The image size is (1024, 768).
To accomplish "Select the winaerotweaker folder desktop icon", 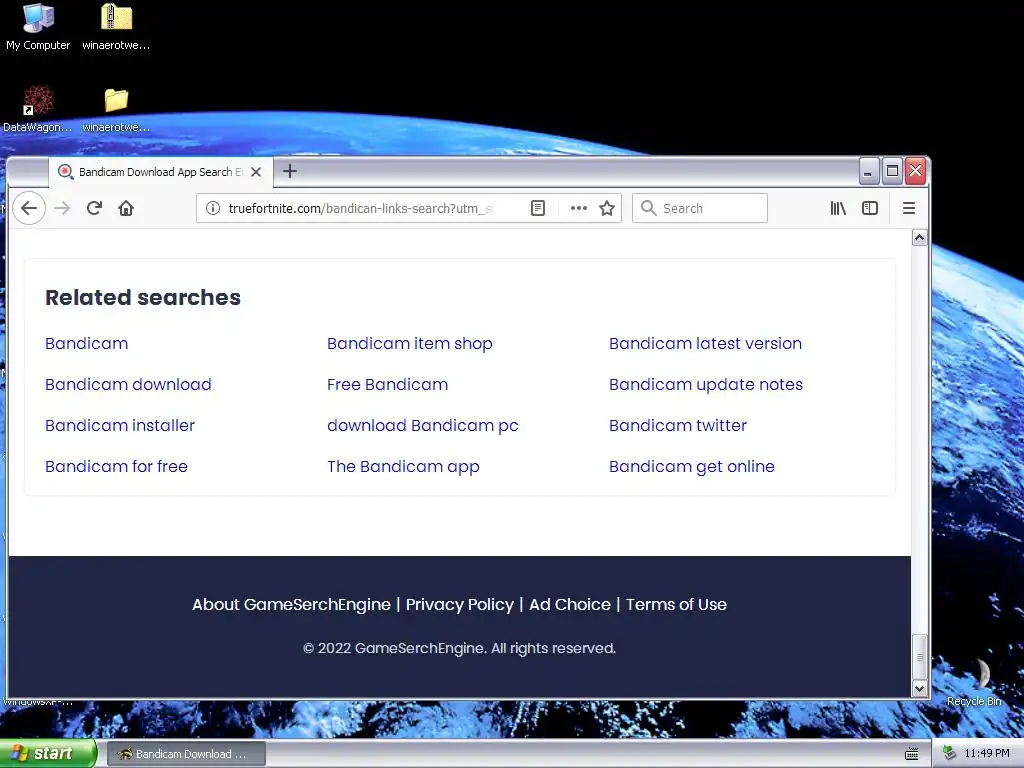I will point(116,109).
